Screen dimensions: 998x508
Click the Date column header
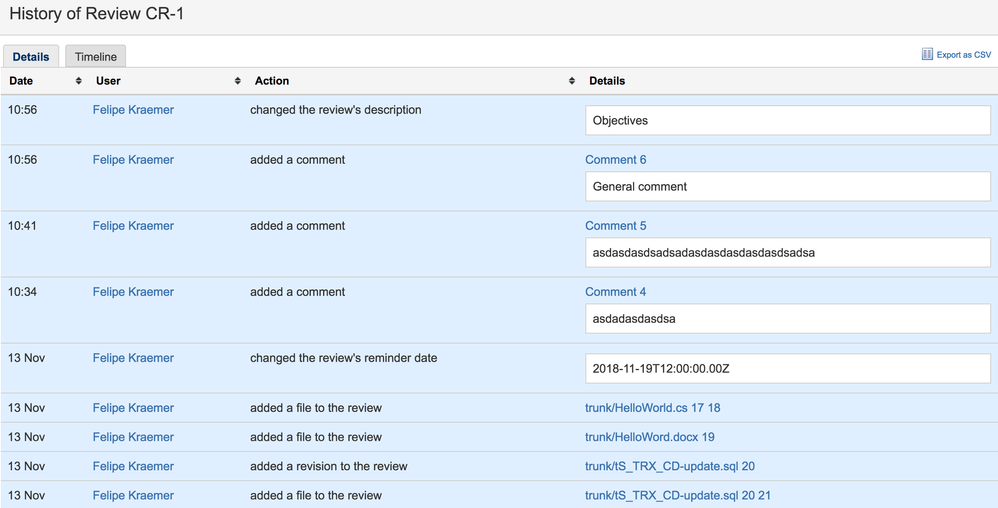(21, 81)
